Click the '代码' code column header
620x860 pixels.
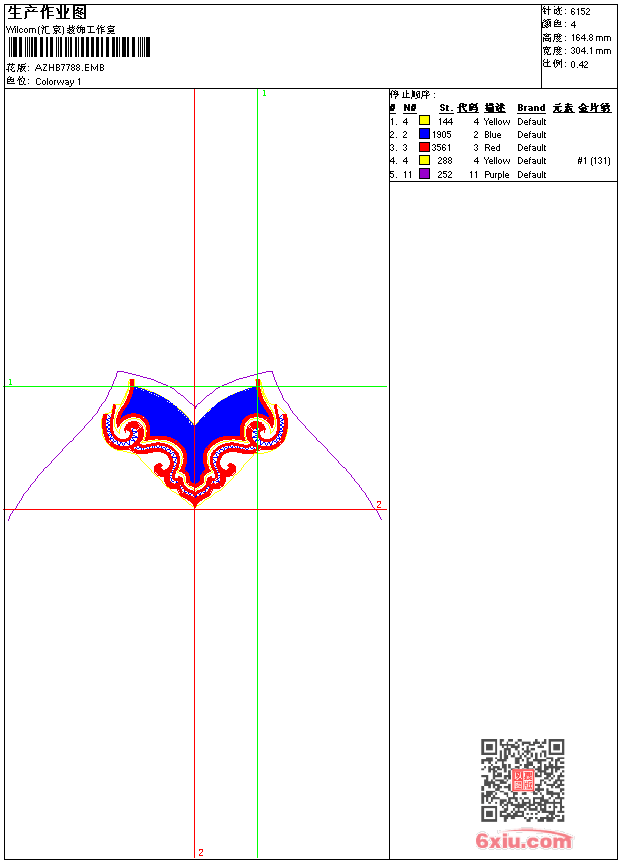point(468,108)
